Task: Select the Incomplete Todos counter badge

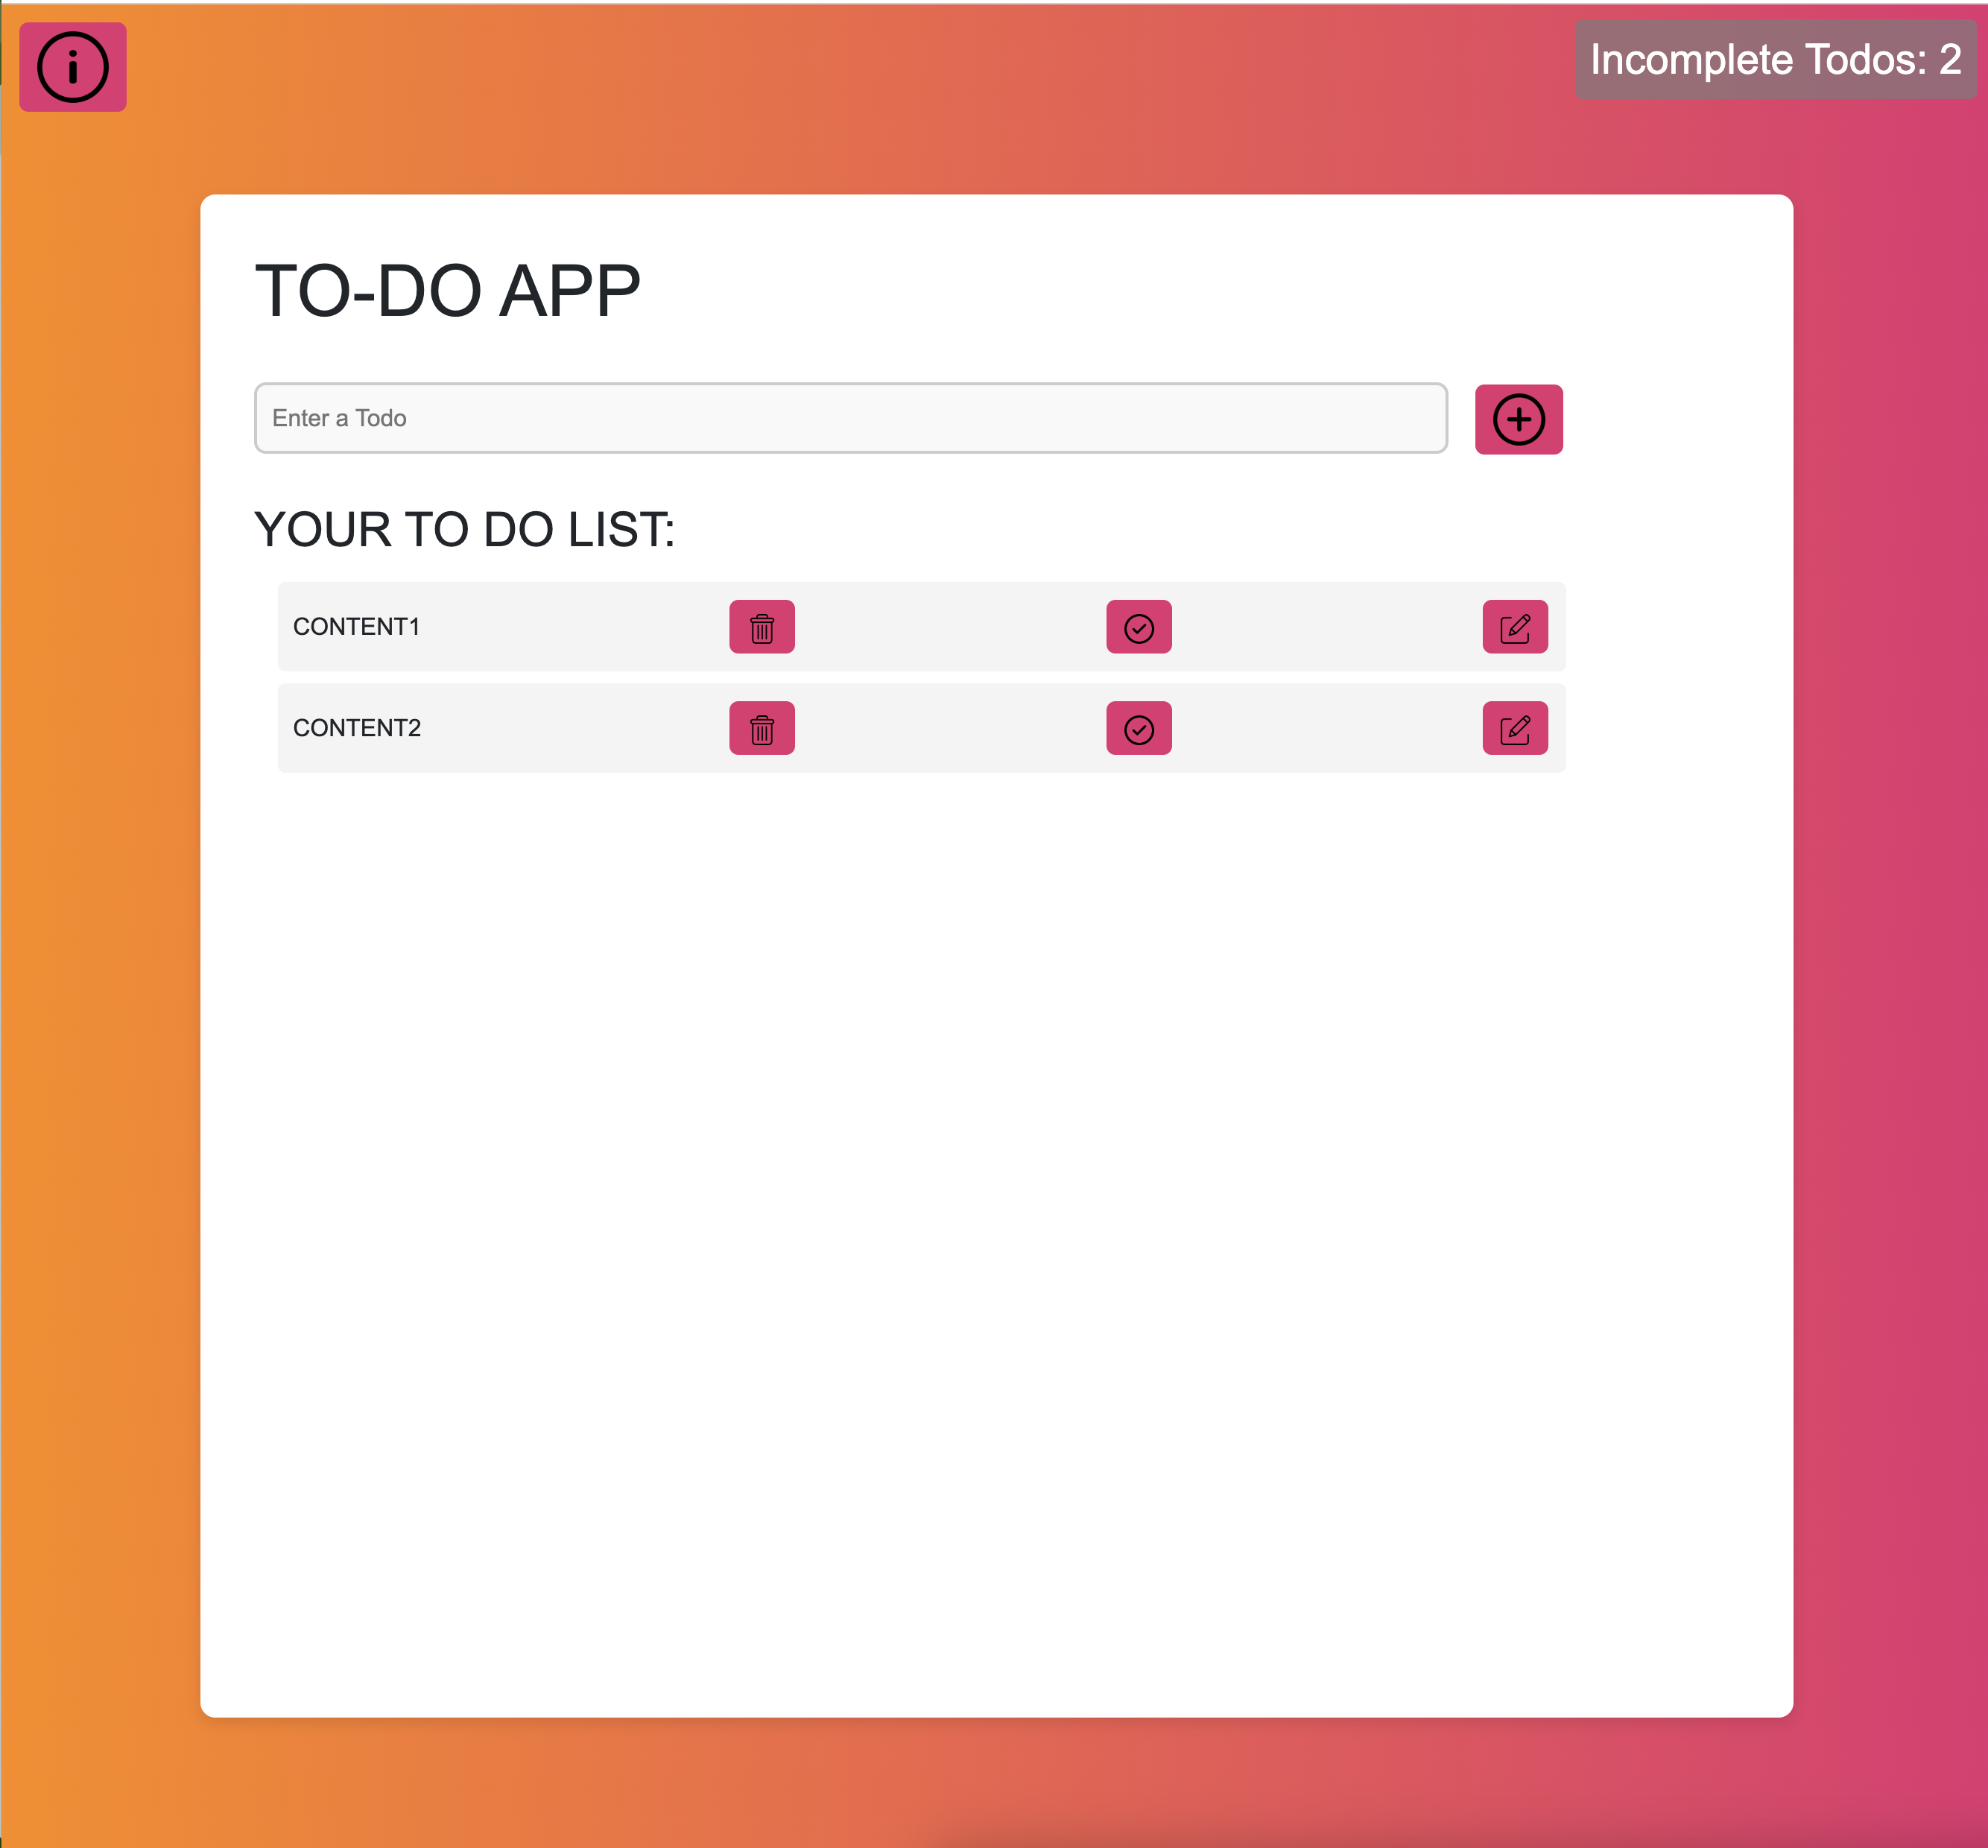Action: click(x=1775, y=60)
